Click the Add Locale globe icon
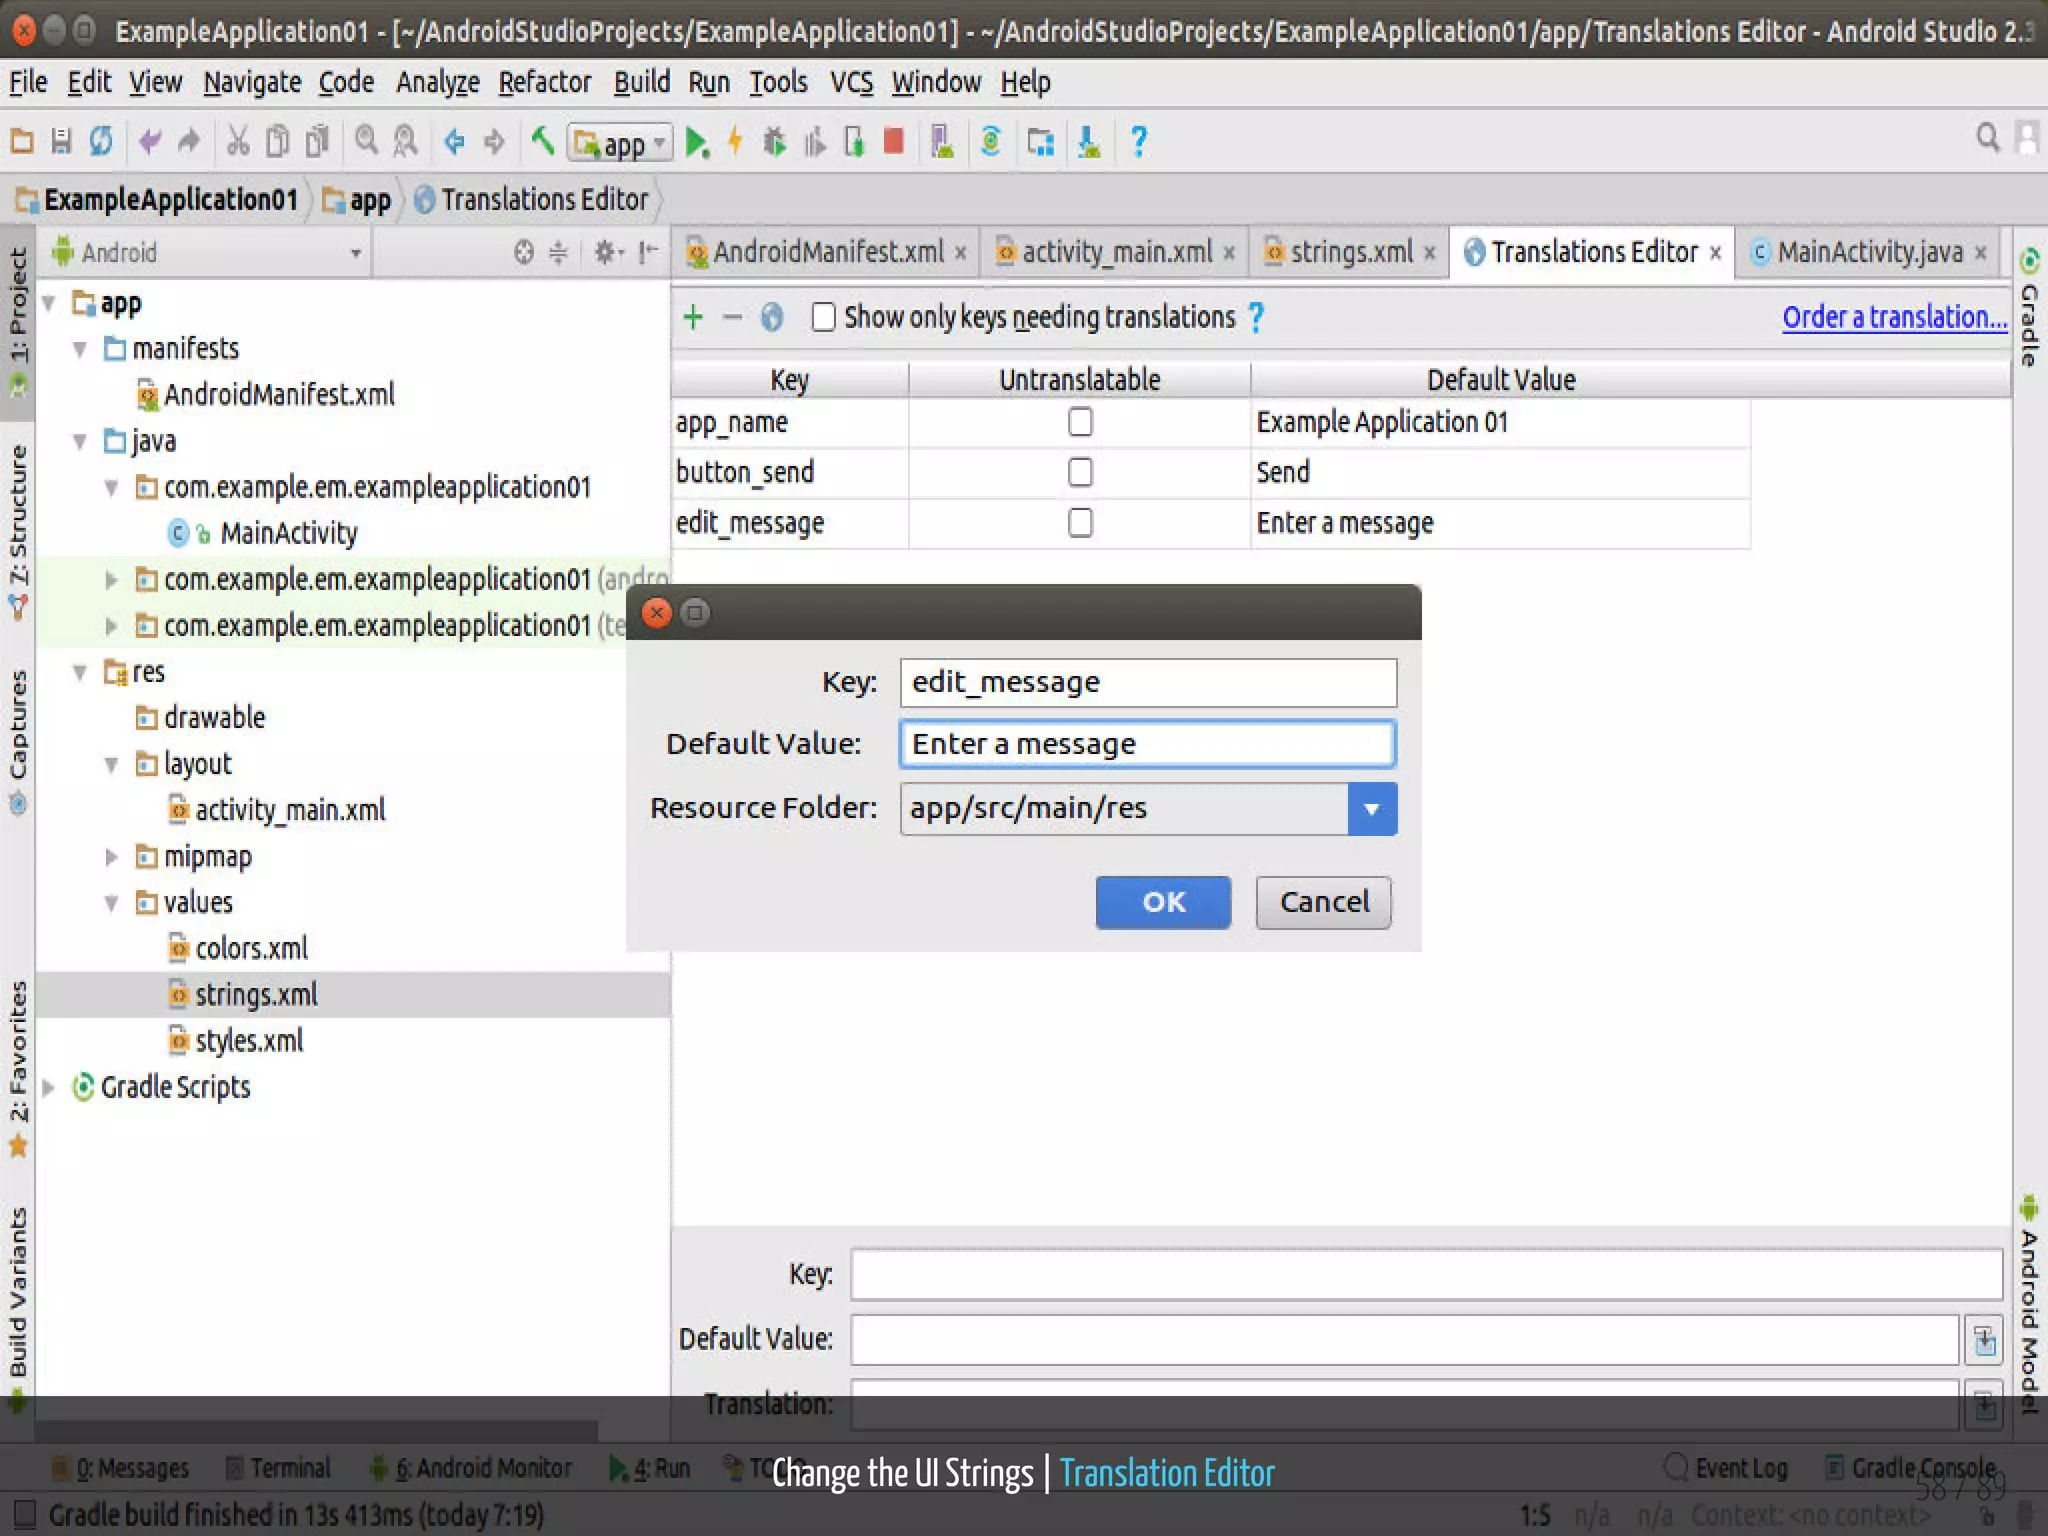Screen dimensions: 2048x1536 click(772, 318)
